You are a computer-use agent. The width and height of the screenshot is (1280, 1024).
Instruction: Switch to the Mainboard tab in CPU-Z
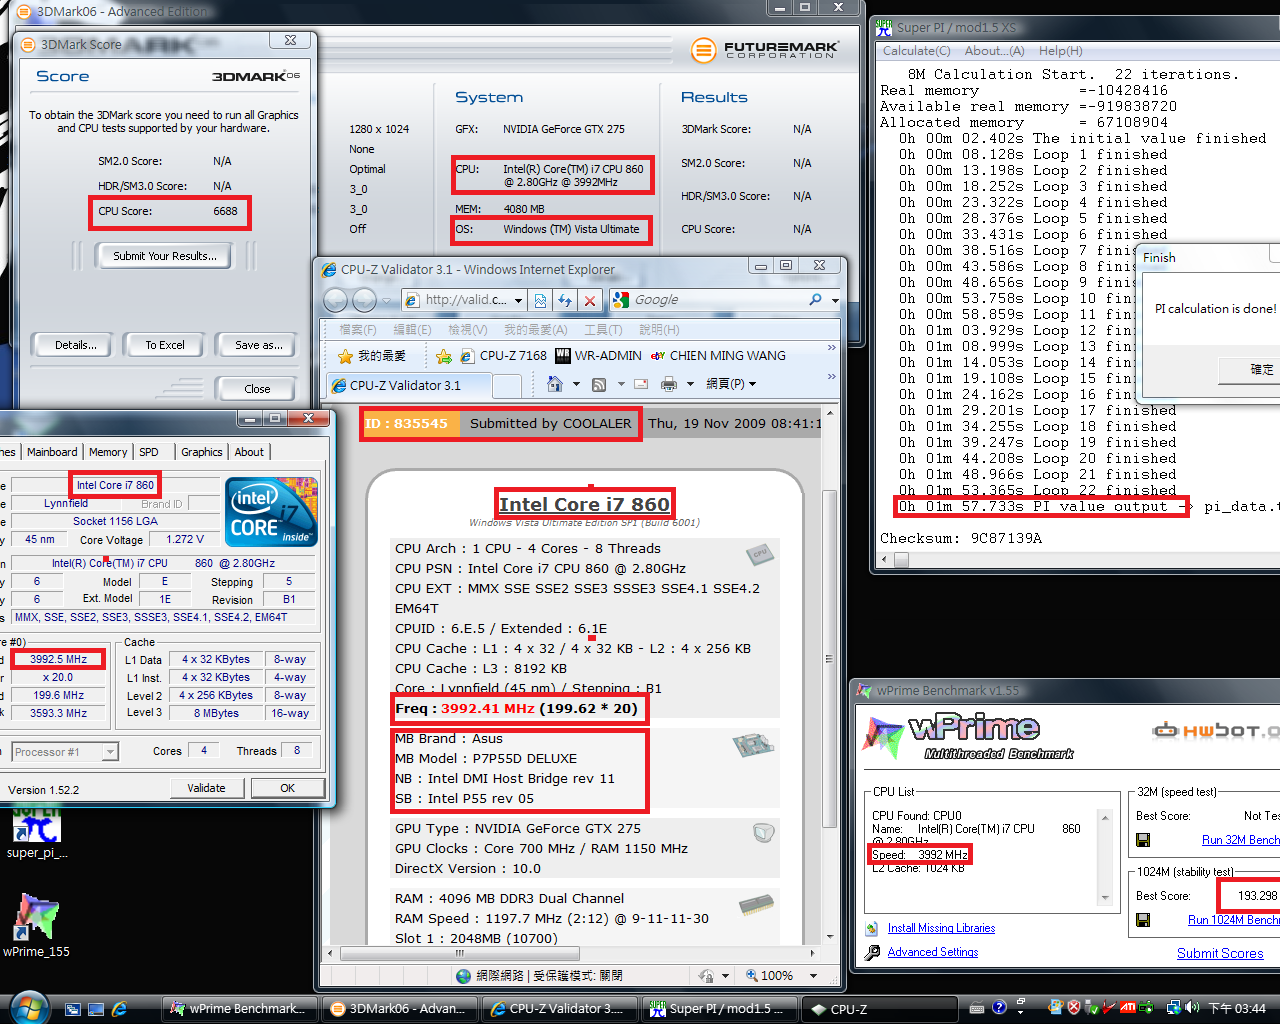pyautogui.click(x=52, y=452)
